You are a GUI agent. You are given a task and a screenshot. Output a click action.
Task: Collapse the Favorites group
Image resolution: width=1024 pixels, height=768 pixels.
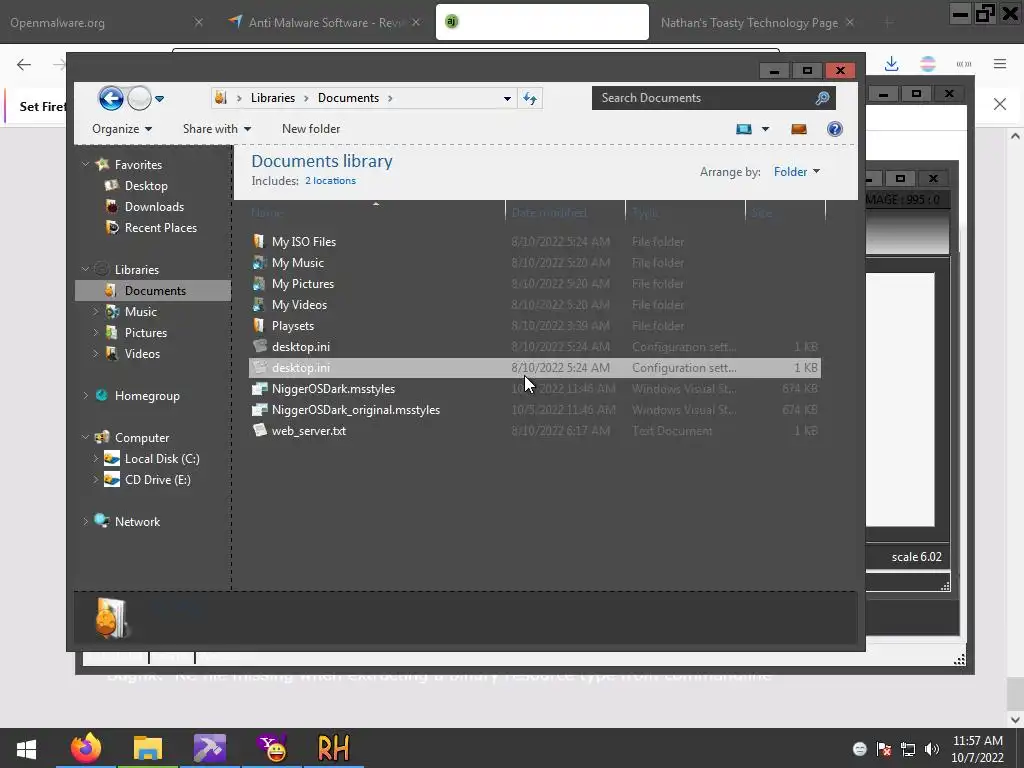[86, 165]
